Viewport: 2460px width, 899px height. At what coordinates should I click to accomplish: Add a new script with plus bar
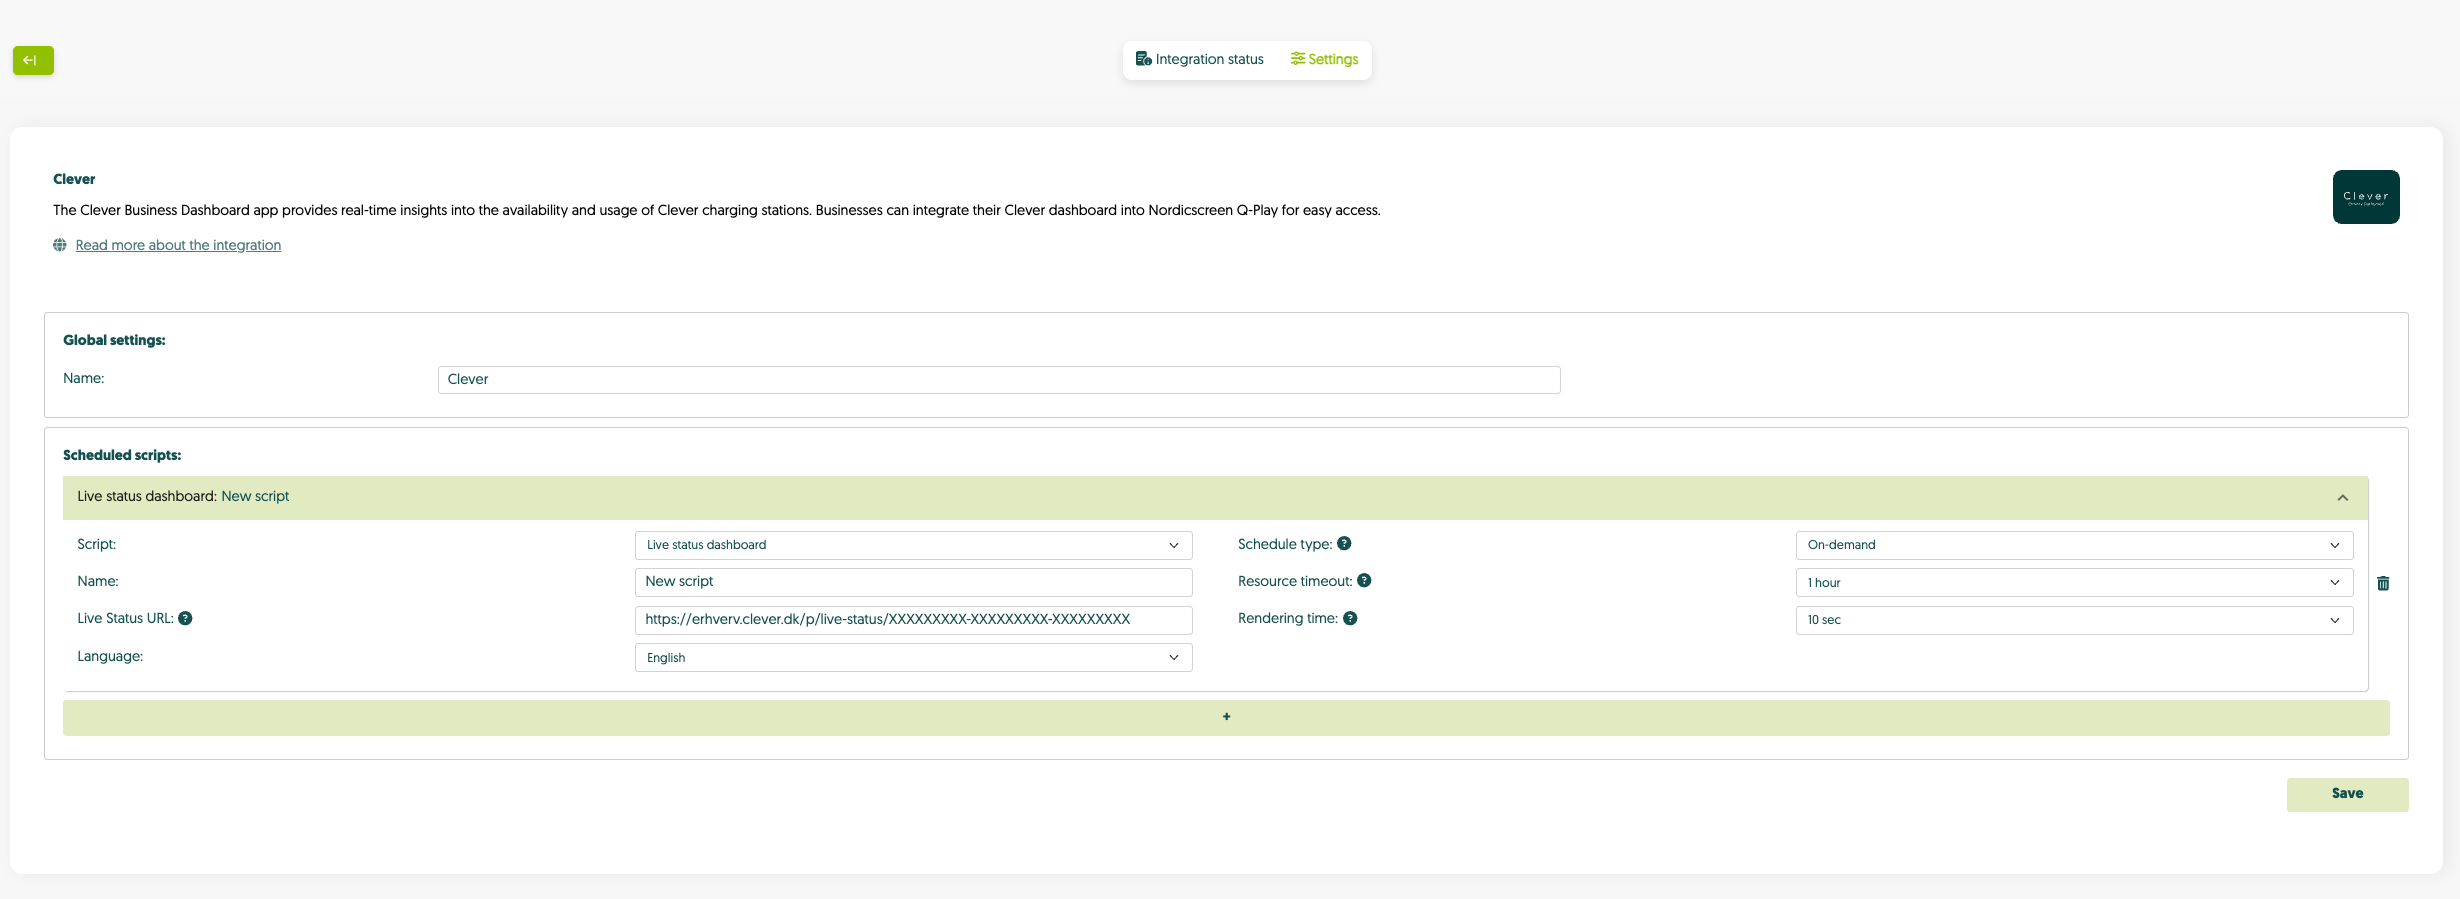[1226, 717]
